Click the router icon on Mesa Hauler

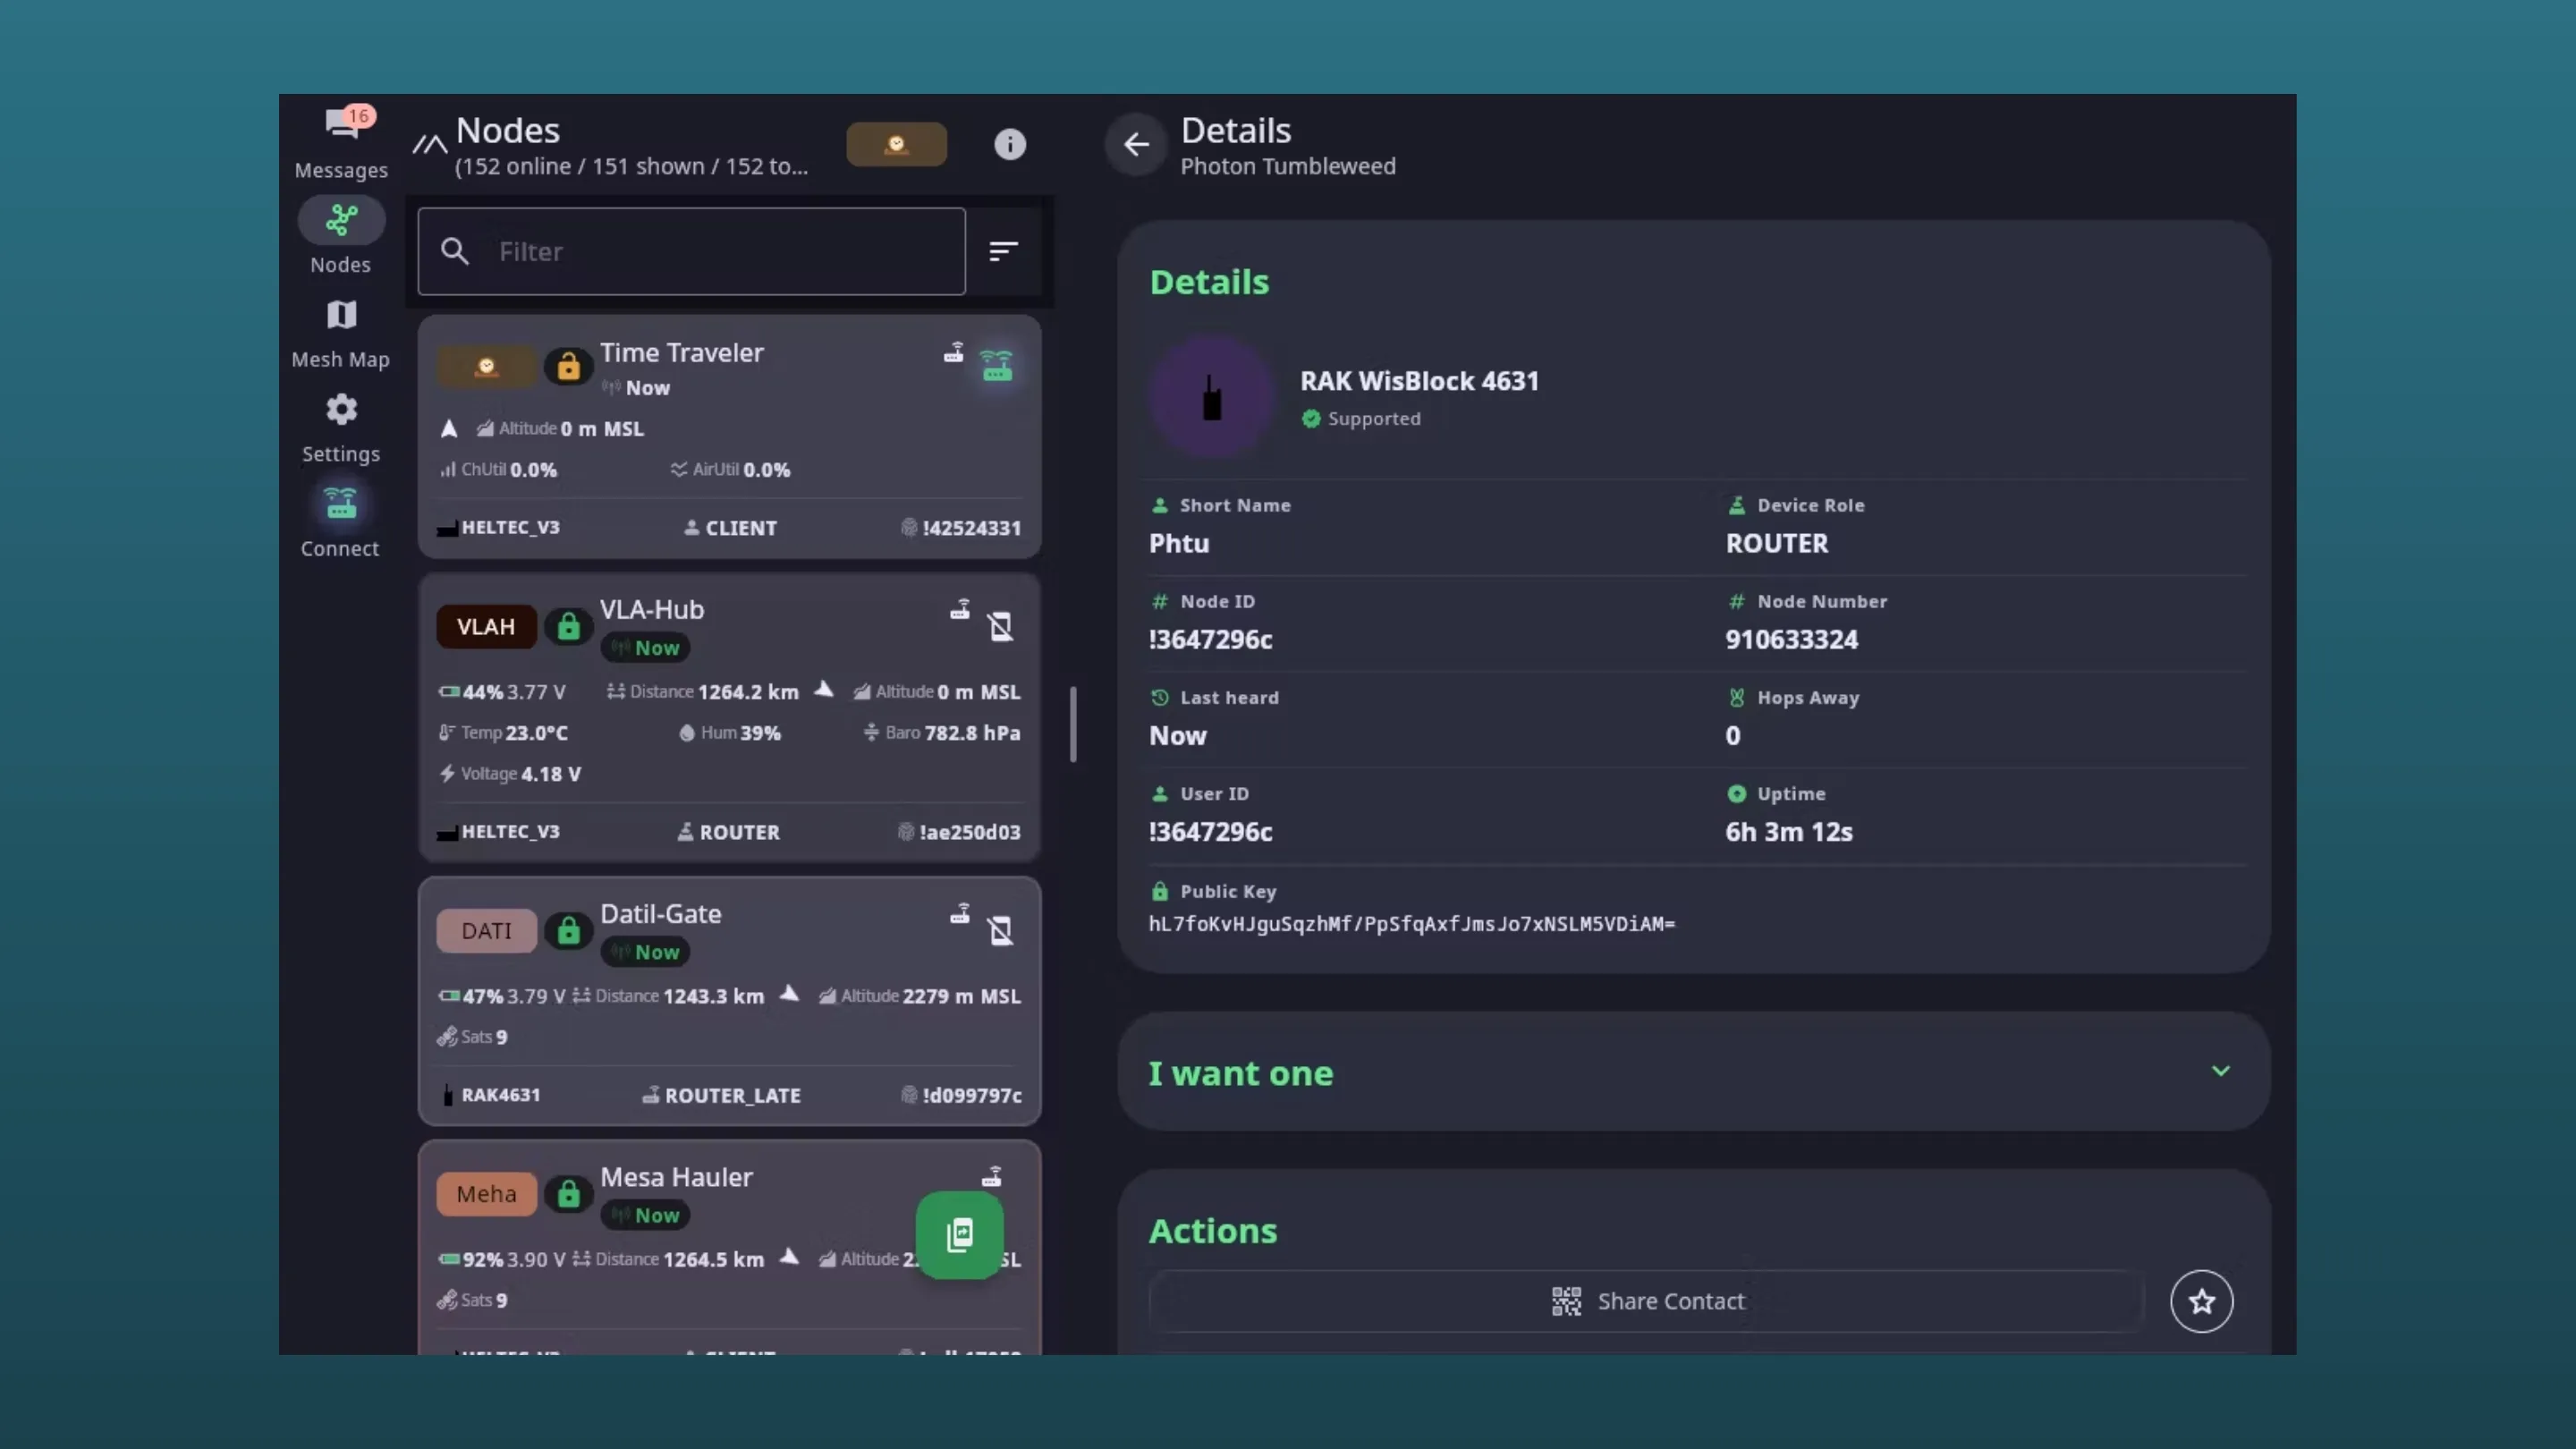[991, 1177]
